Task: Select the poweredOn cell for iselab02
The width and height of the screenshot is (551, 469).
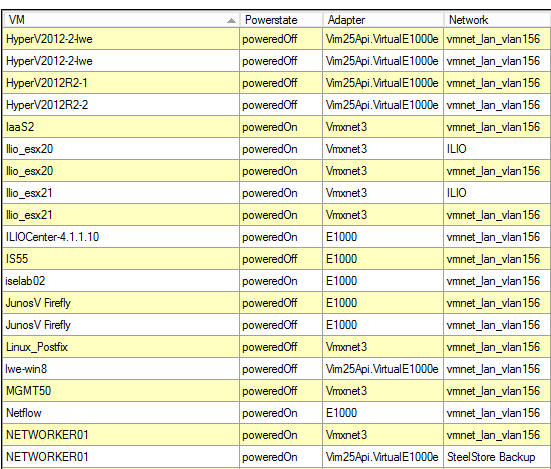Action: coord(281,281)
